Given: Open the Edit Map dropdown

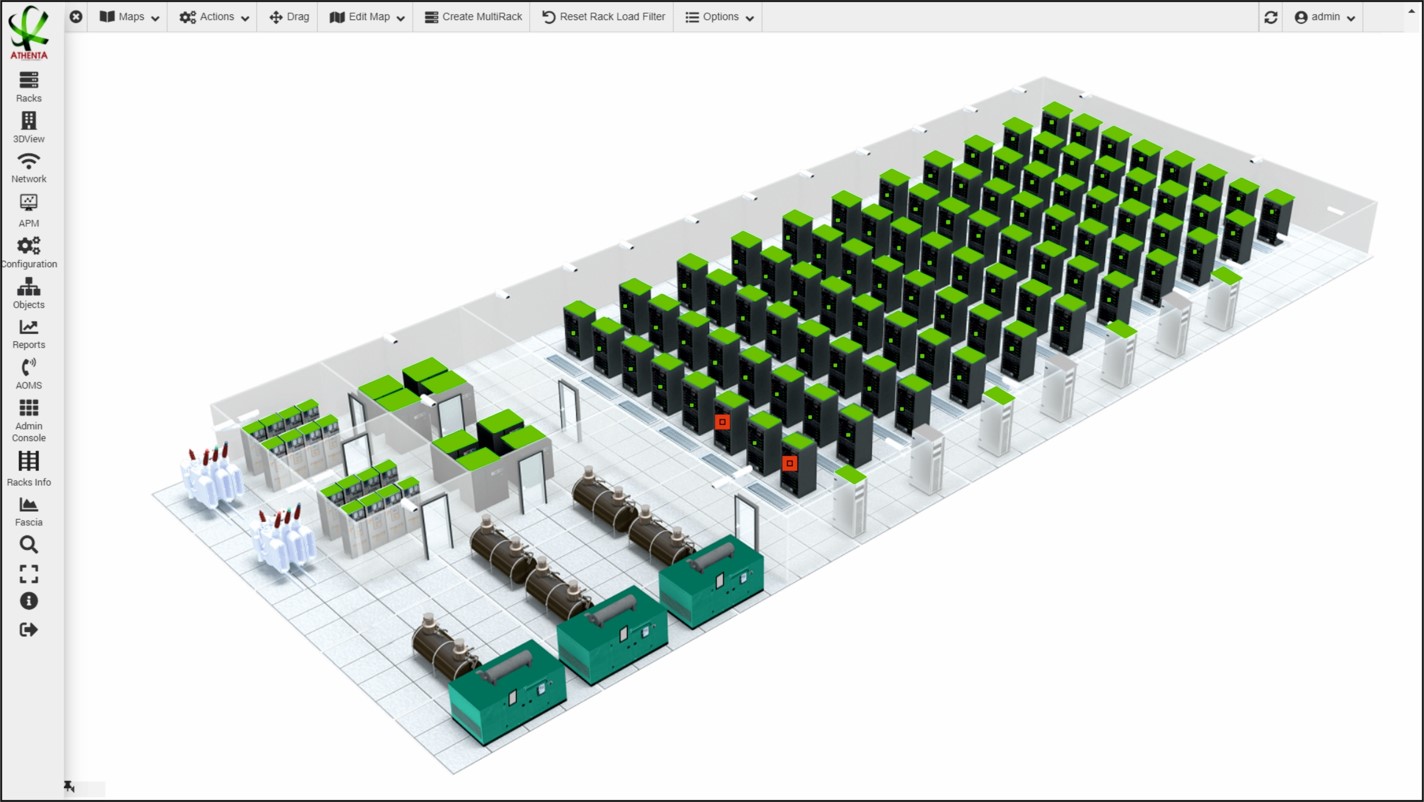Looking at the screenshot, I should pos(367,17).
